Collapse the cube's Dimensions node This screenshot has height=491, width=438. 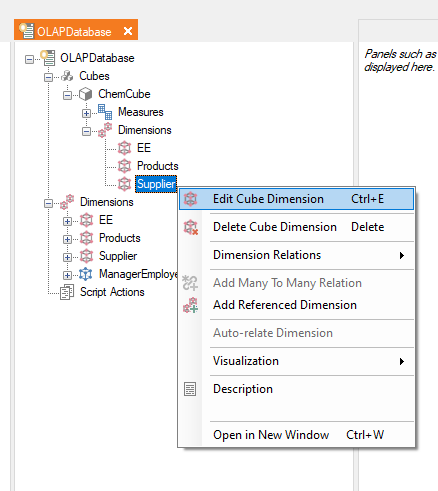(x=86, y=131)
